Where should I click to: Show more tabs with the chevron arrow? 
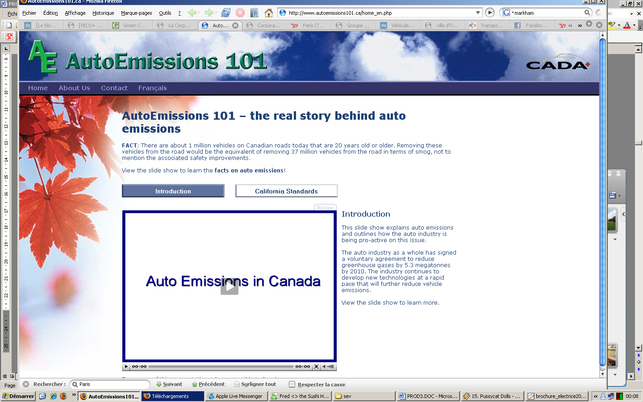(x=579, y=25)
